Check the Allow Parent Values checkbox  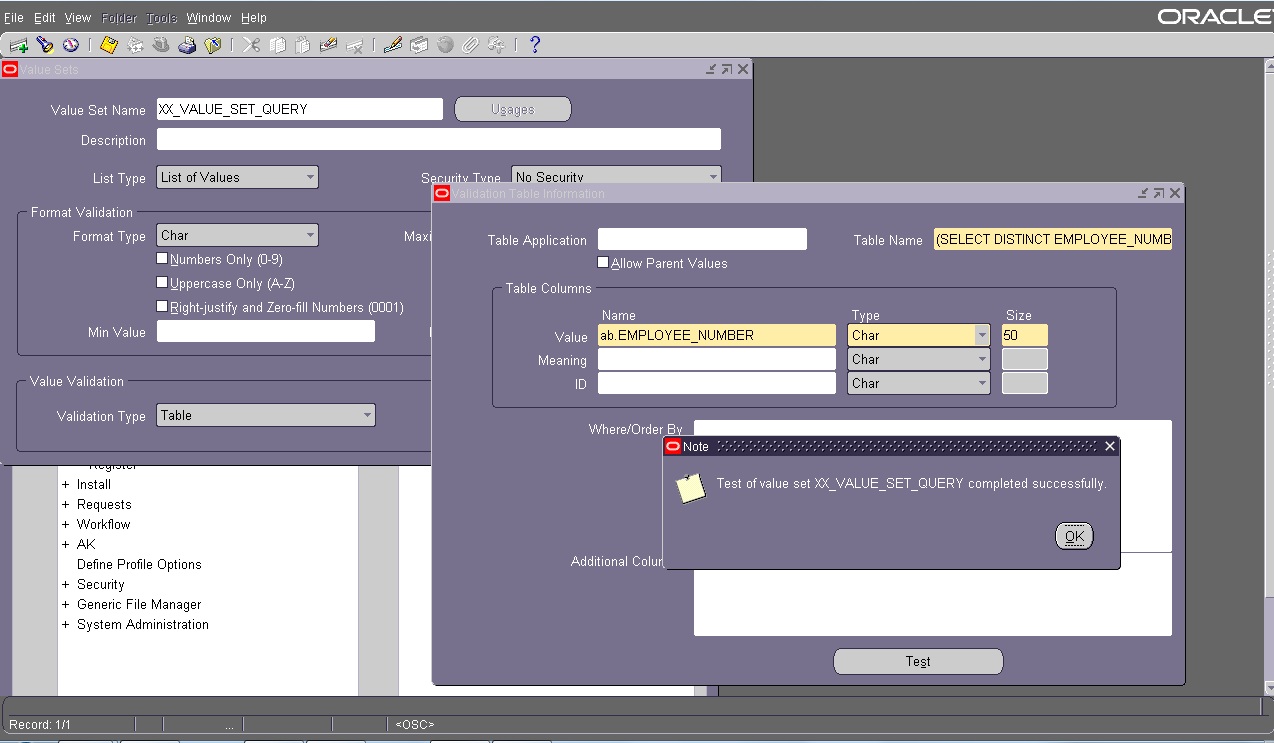[601, 263]
